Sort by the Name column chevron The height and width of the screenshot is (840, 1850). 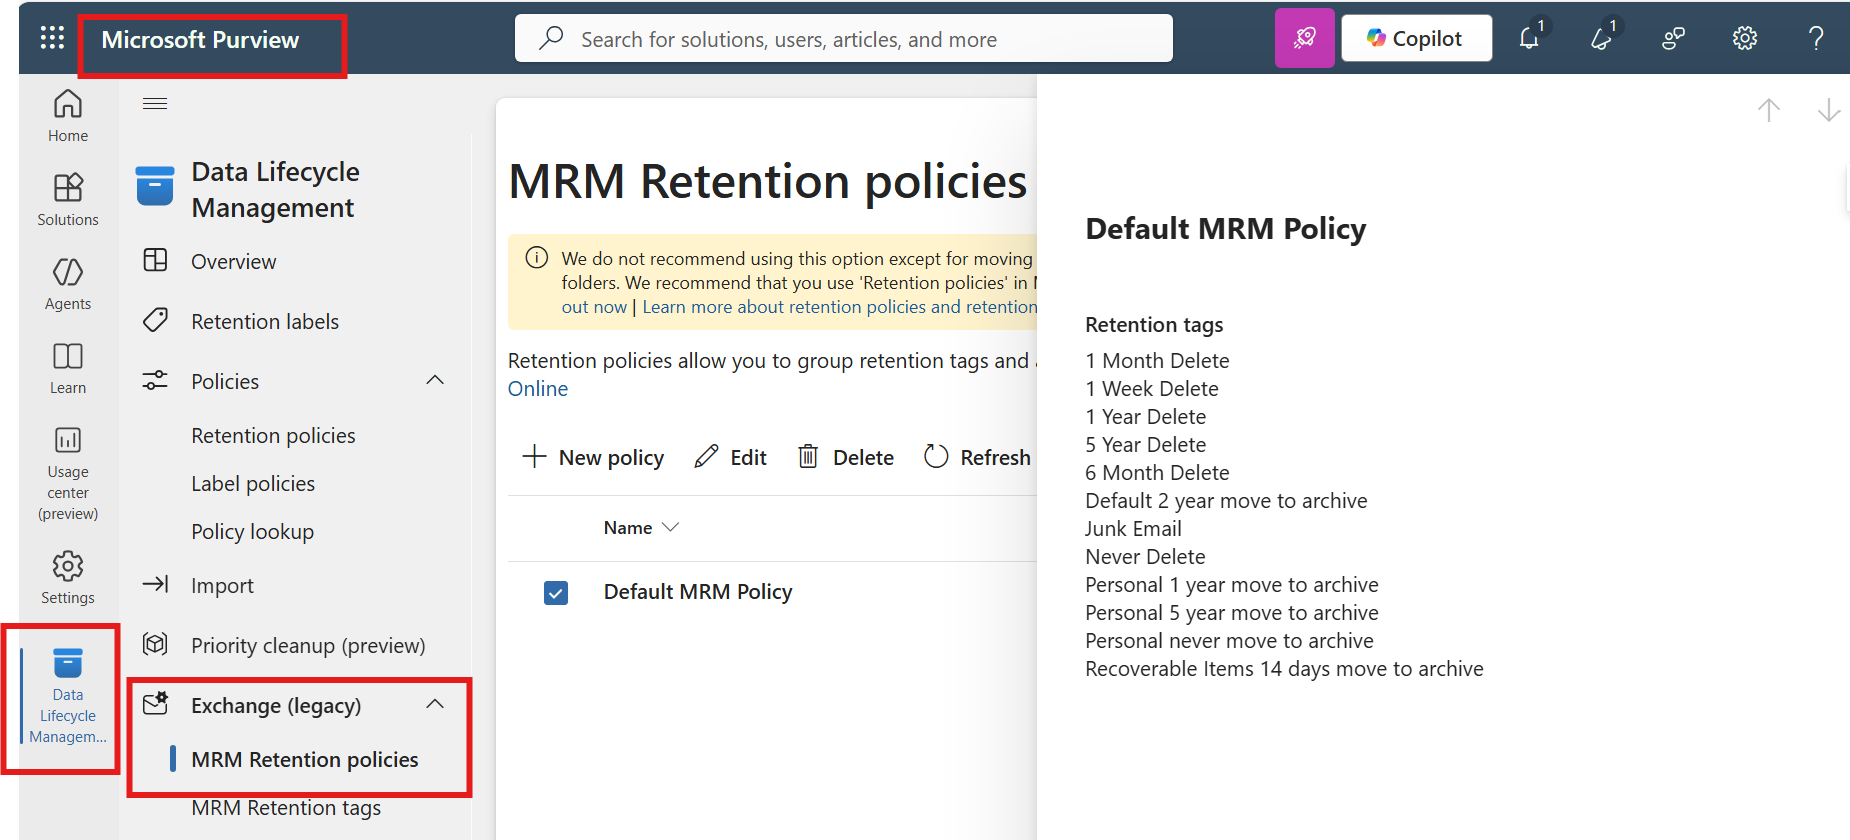pyautogui.click(x=670, y=528)
